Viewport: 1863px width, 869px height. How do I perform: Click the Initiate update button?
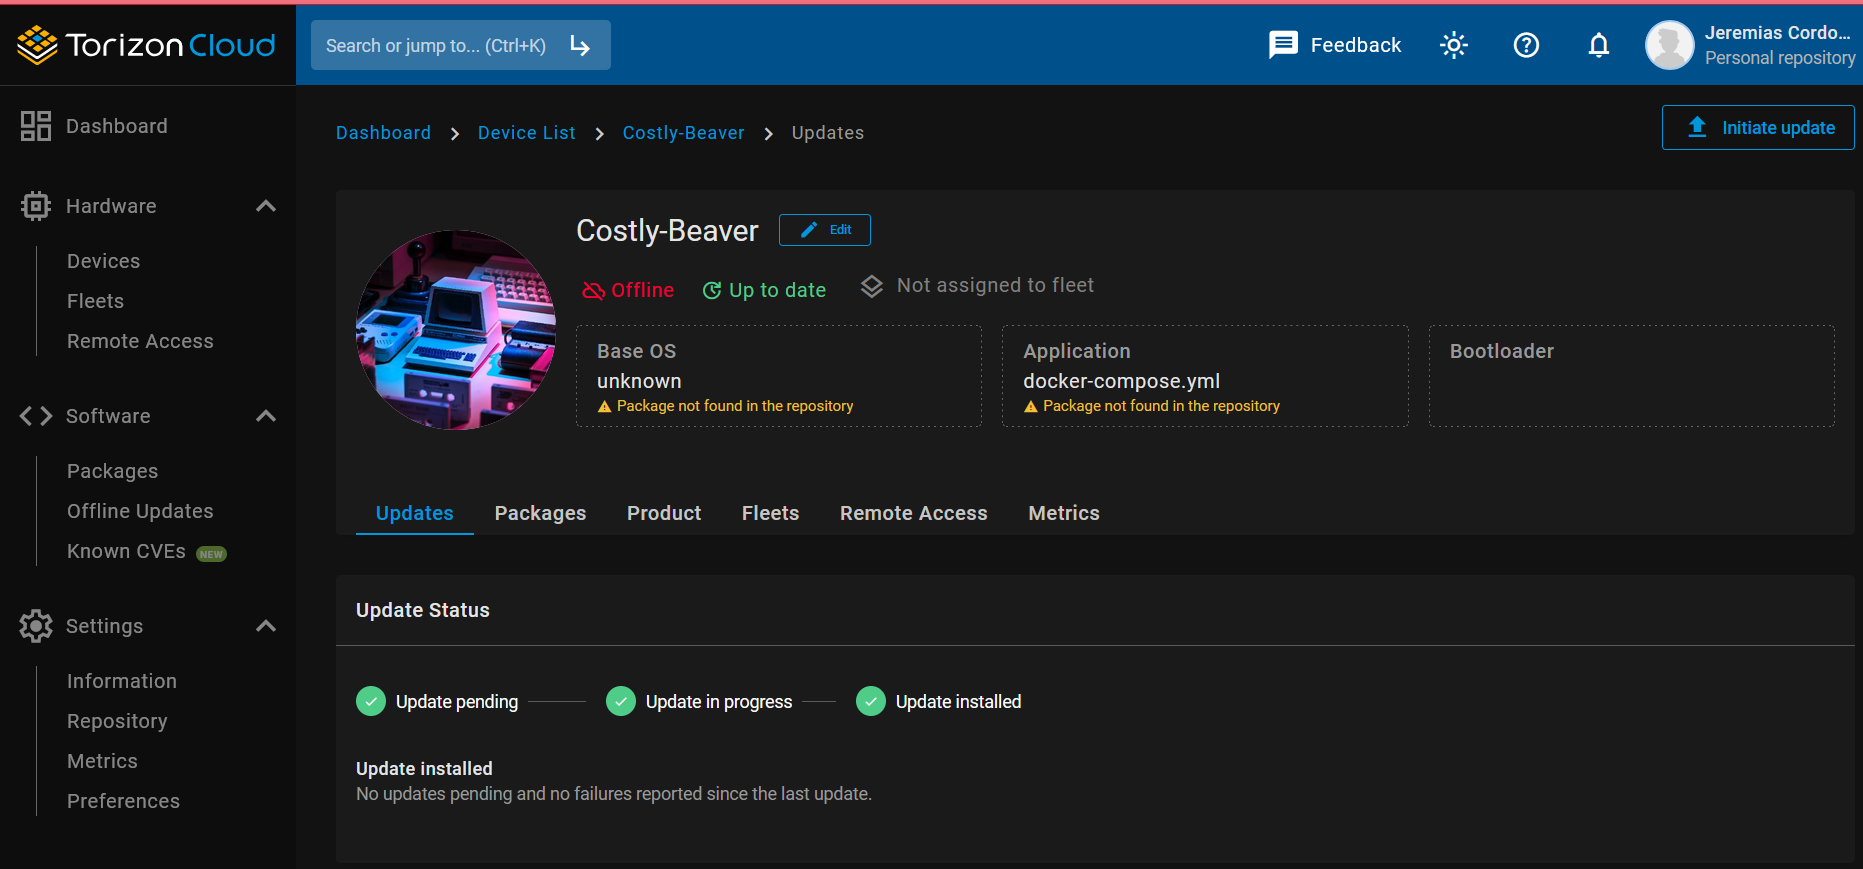coord(1757,128)
